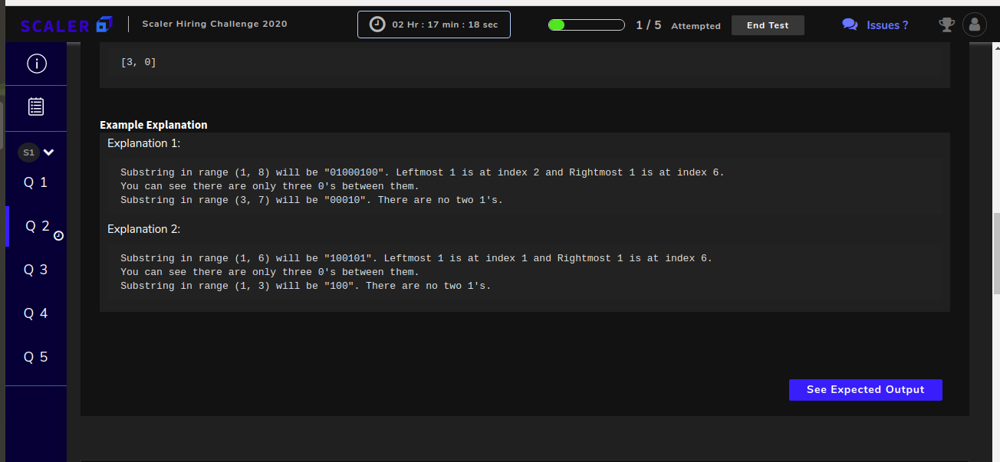The height and width of the screenshot is (462, 1000).
Task: Click the 02 Hr : 17 min : 18 sec timer
Action: tap(434, 25)
